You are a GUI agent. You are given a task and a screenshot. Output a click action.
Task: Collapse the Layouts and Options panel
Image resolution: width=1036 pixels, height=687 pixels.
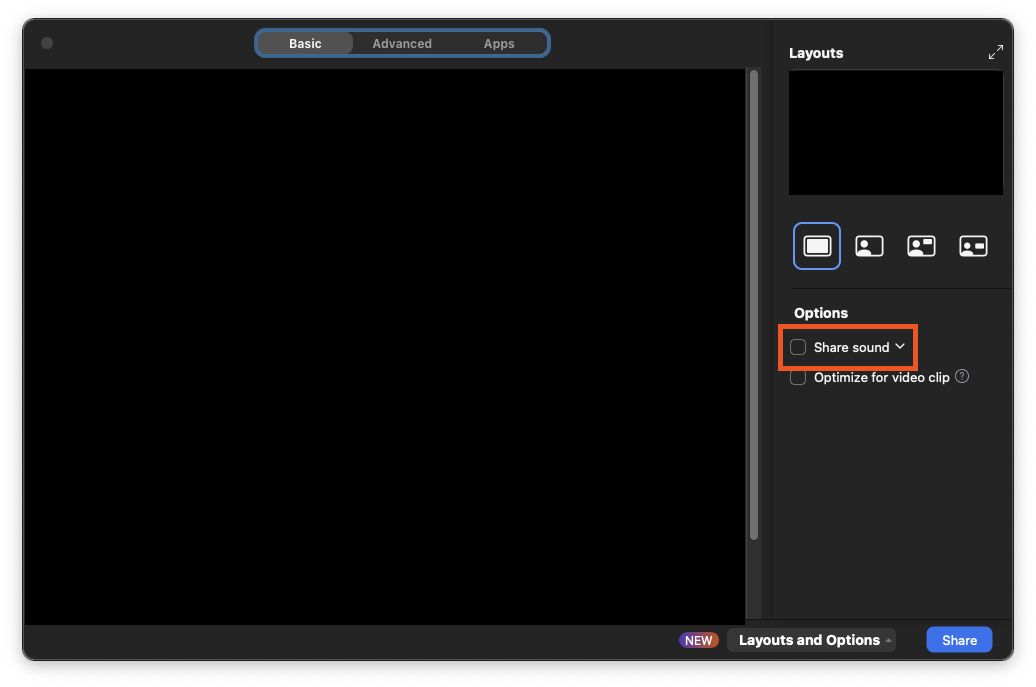tap(811, 639)
